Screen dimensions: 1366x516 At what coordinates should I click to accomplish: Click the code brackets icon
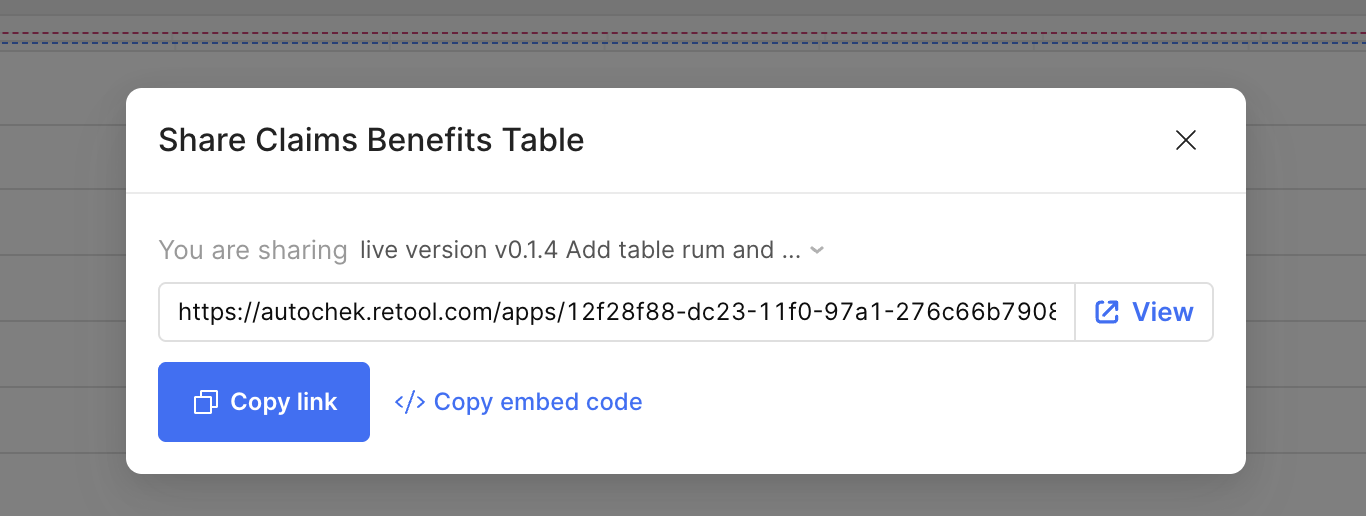pyautogui.click(x=410, y=402)
